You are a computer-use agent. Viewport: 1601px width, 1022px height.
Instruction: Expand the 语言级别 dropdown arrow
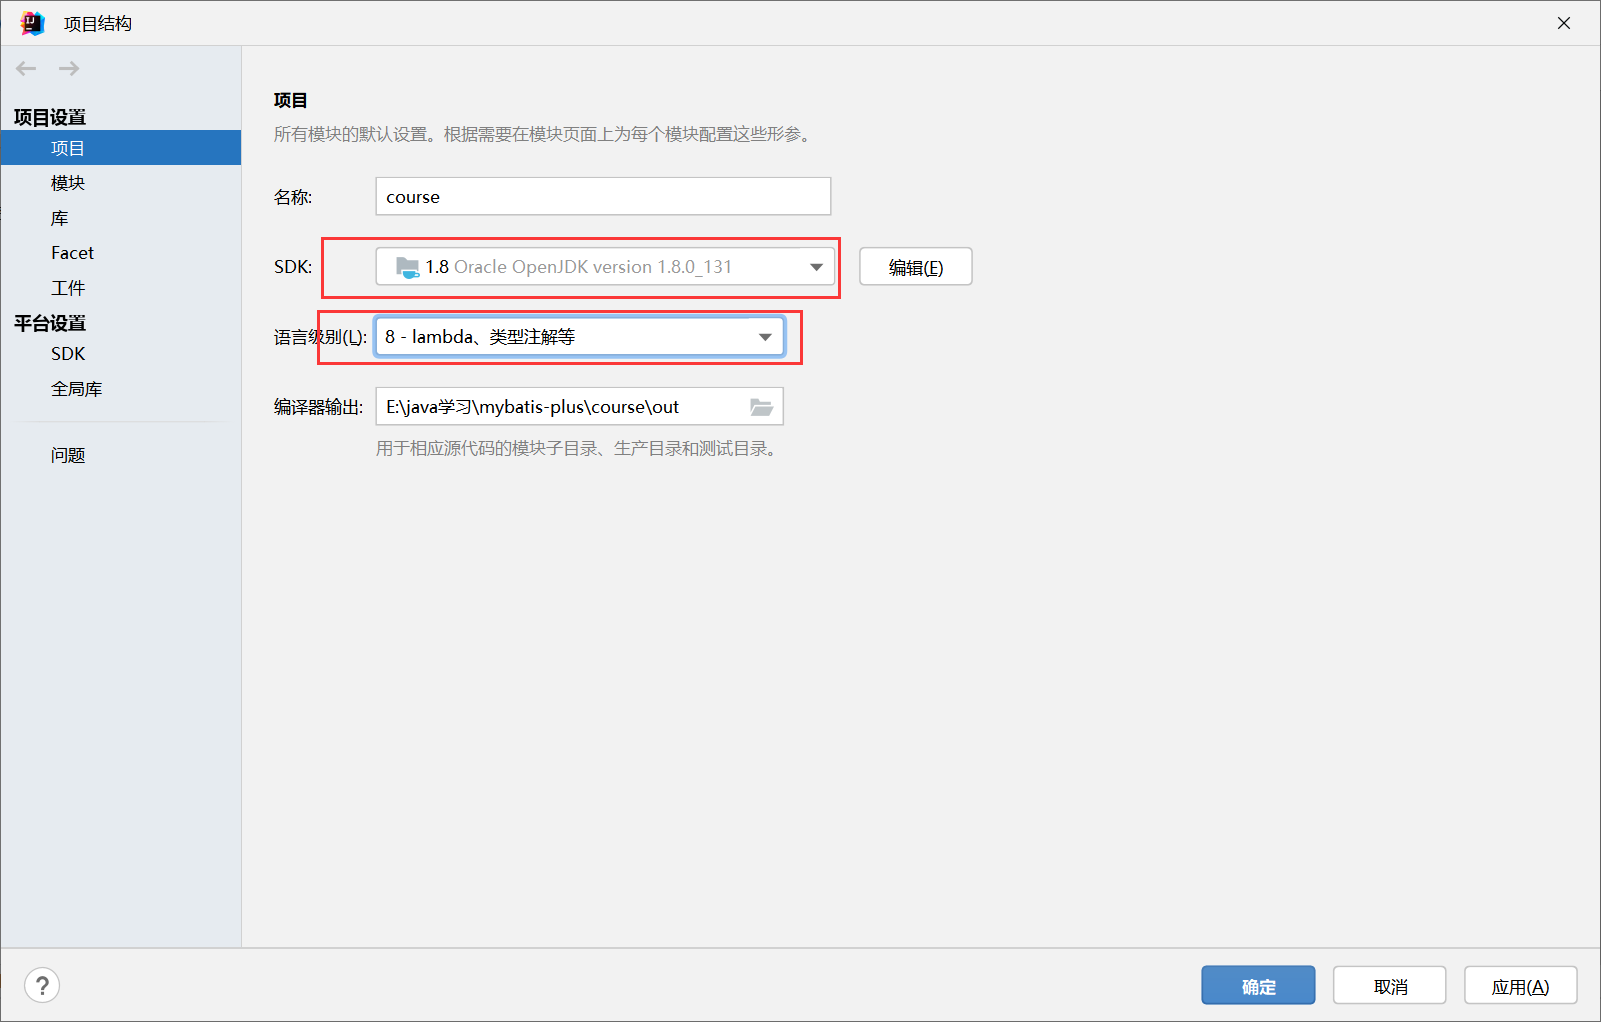(765, 337)
